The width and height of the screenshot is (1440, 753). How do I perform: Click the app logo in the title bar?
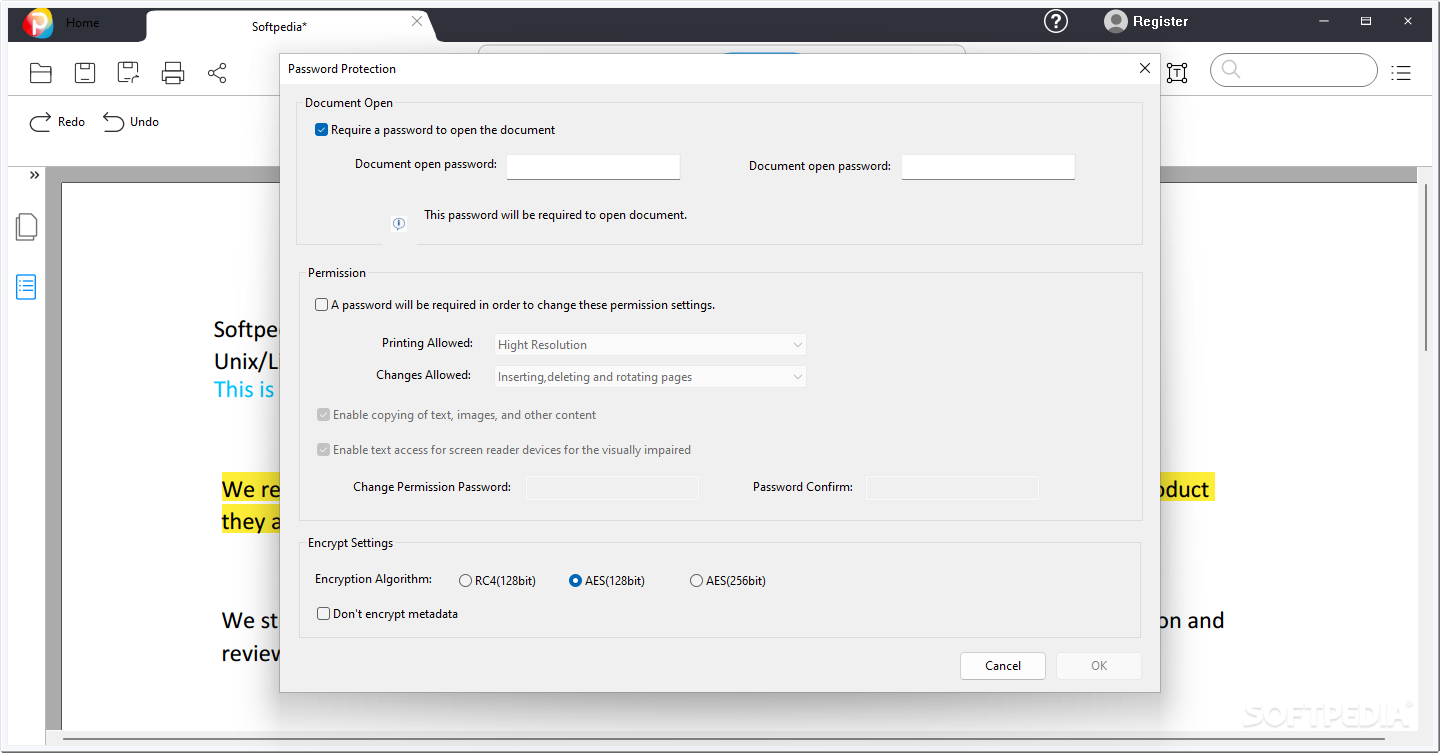coord(38,22)
